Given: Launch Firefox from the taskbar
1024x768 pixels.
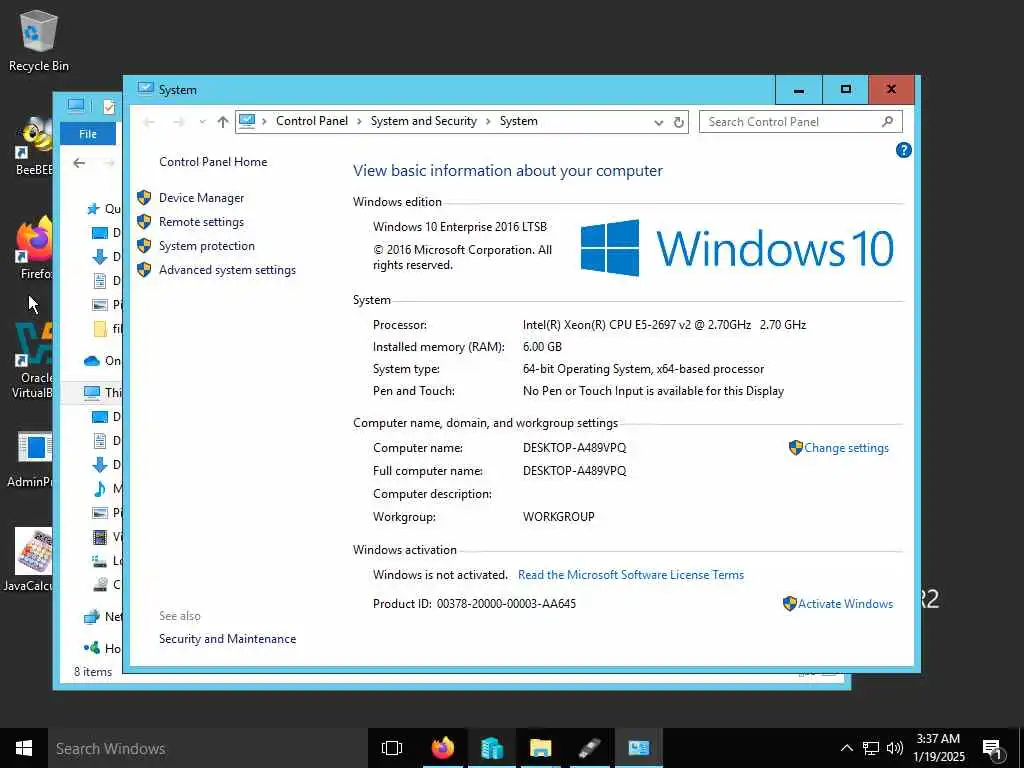Looking at the screenshot, I should pos(443,748).
